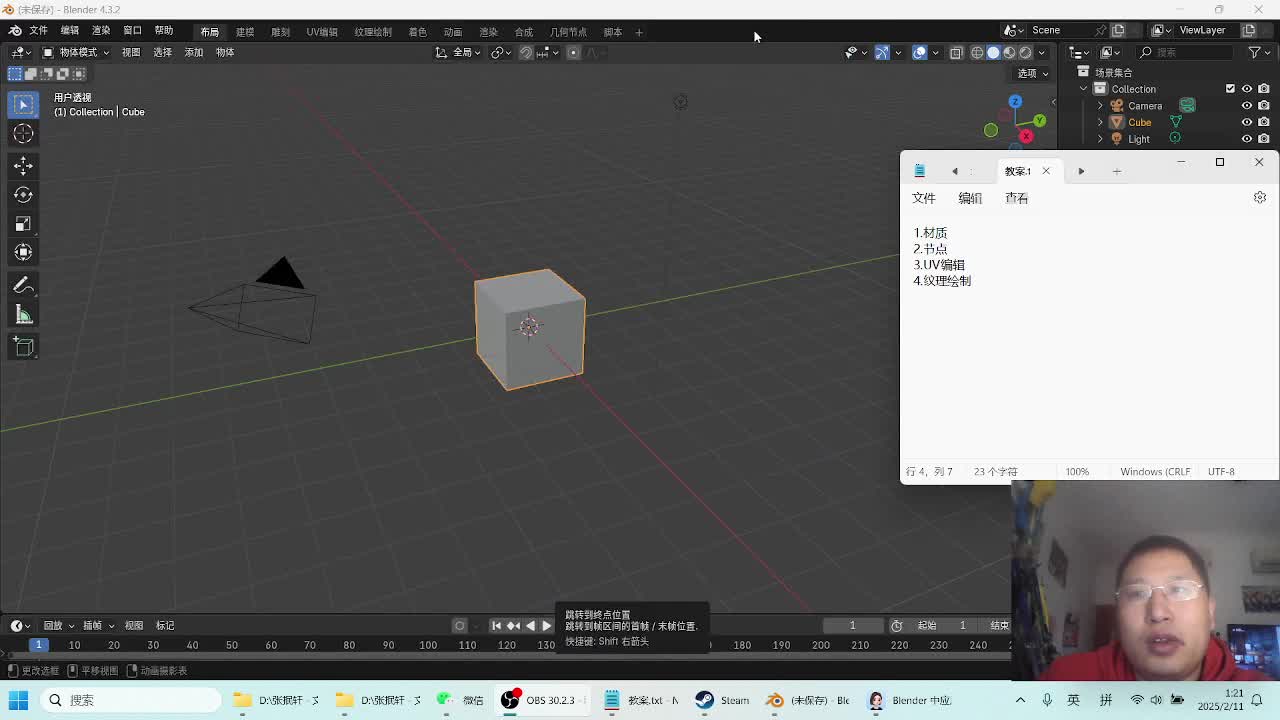The width and height of the screenshot is (1280, 720).
Task: Toggle viewport gizmos display
Action: [x=882, y=52]
